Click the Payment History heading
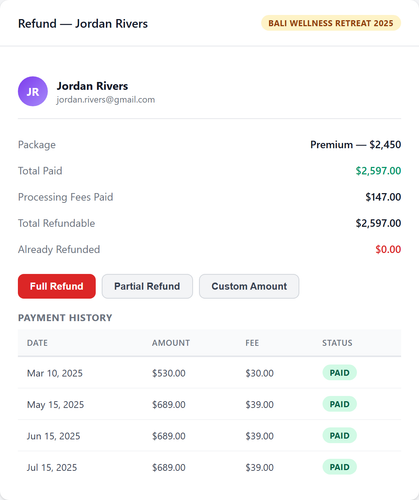 pos(65,318)
